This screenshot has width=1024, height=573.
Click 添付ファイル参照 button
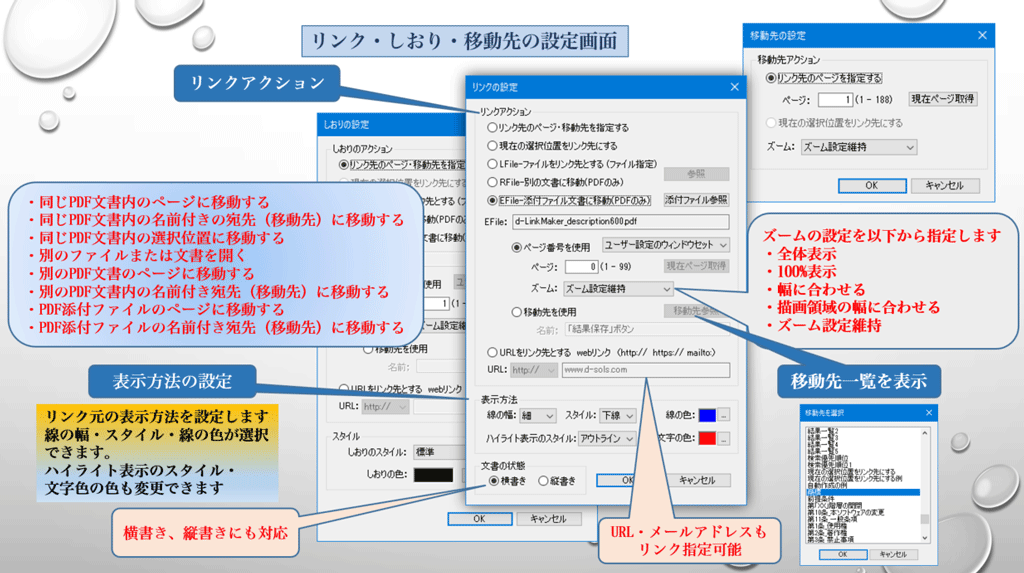click(x=696, y=199)
